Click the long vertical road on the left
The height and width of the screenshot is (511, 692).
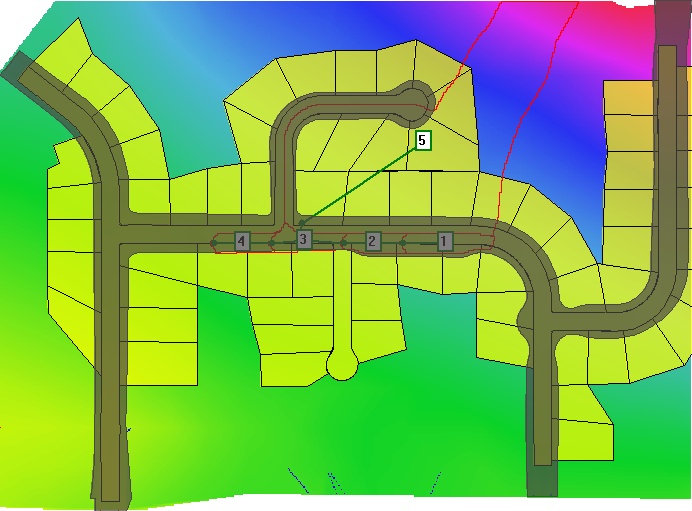110,350
